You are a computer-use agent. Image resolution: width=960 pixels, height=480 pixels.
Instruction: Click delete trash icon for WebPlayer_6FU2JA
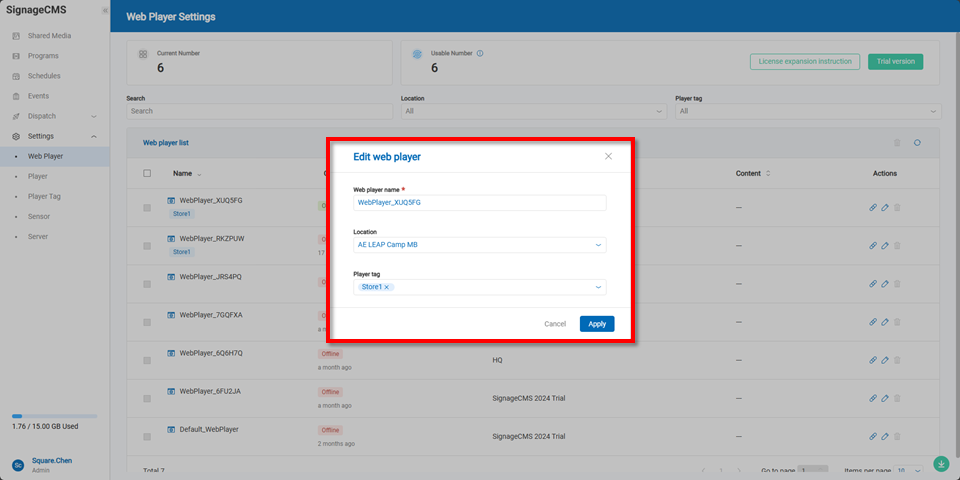click(897, 398)
